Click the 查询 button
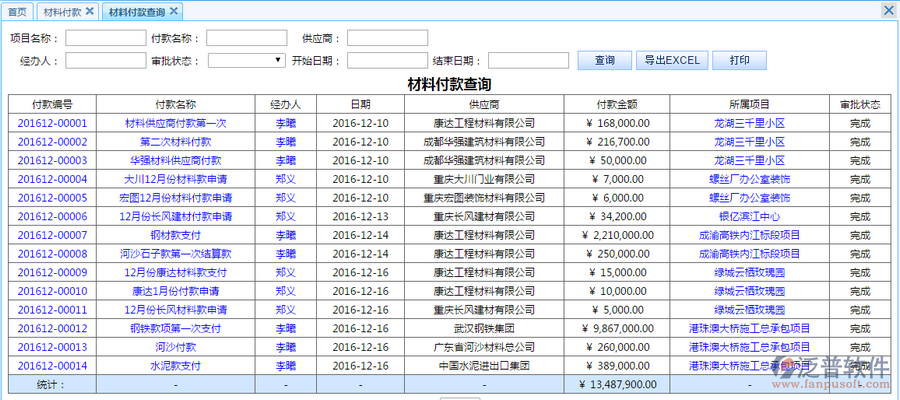 tap(604, 60)
